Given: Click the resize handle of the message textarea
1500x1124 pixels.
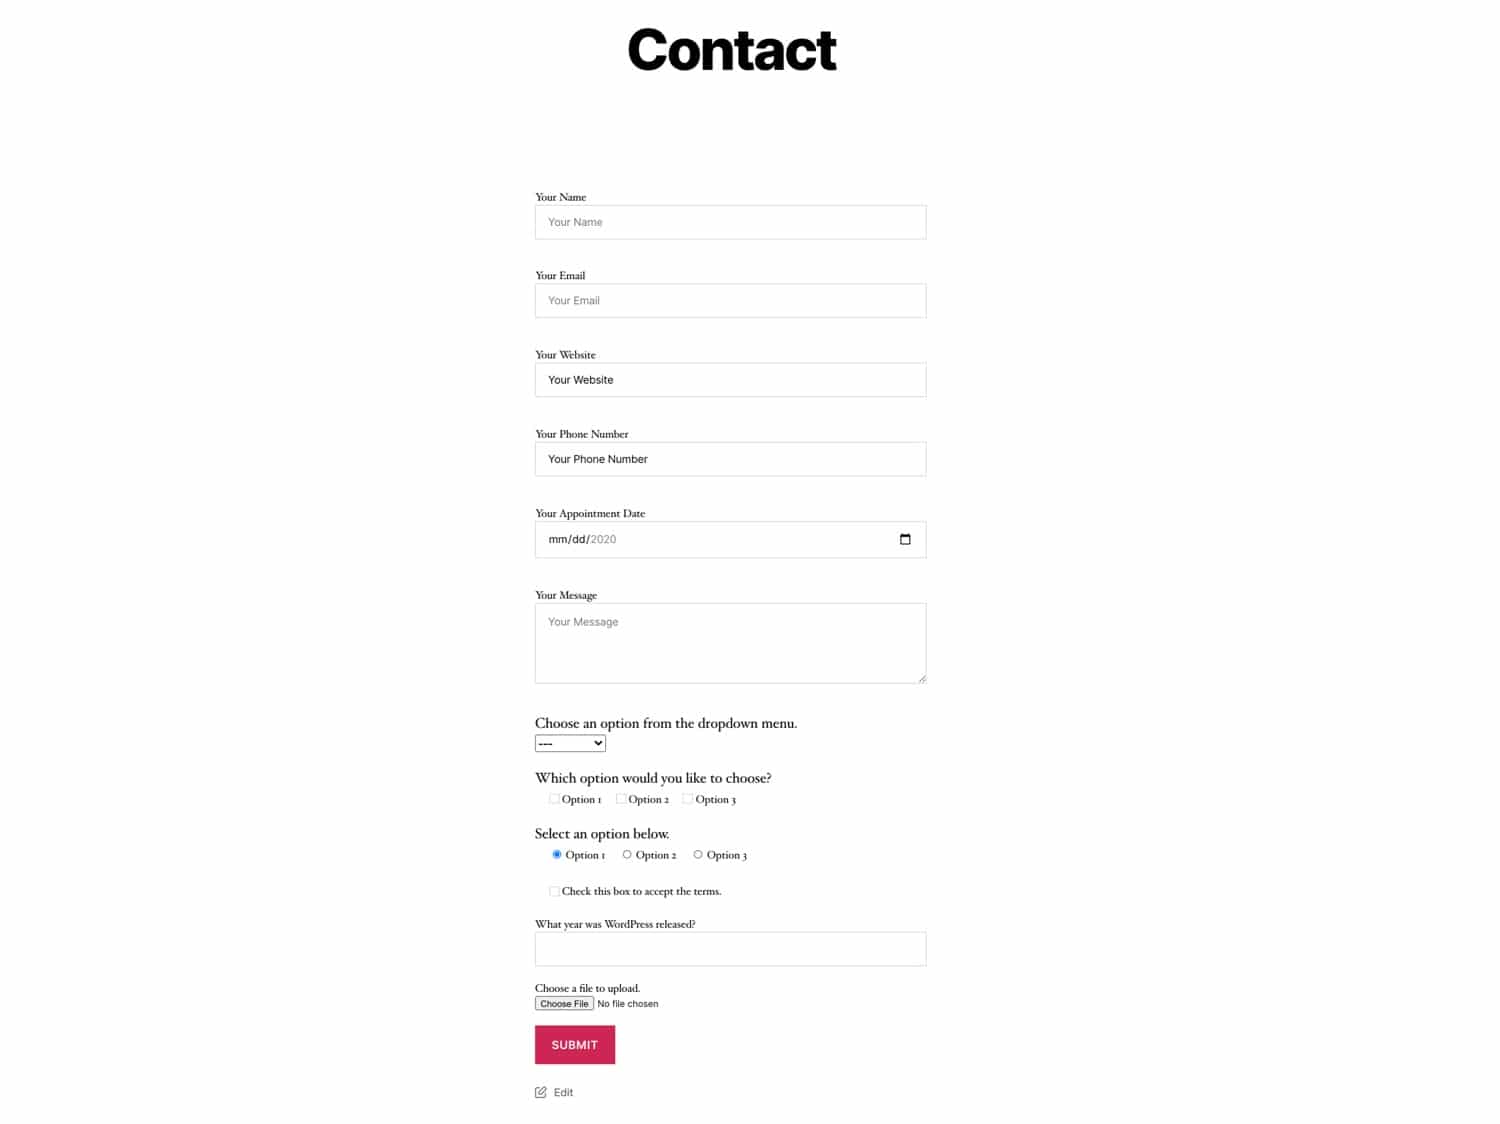Looking at the screenshot, I should 921,679.
